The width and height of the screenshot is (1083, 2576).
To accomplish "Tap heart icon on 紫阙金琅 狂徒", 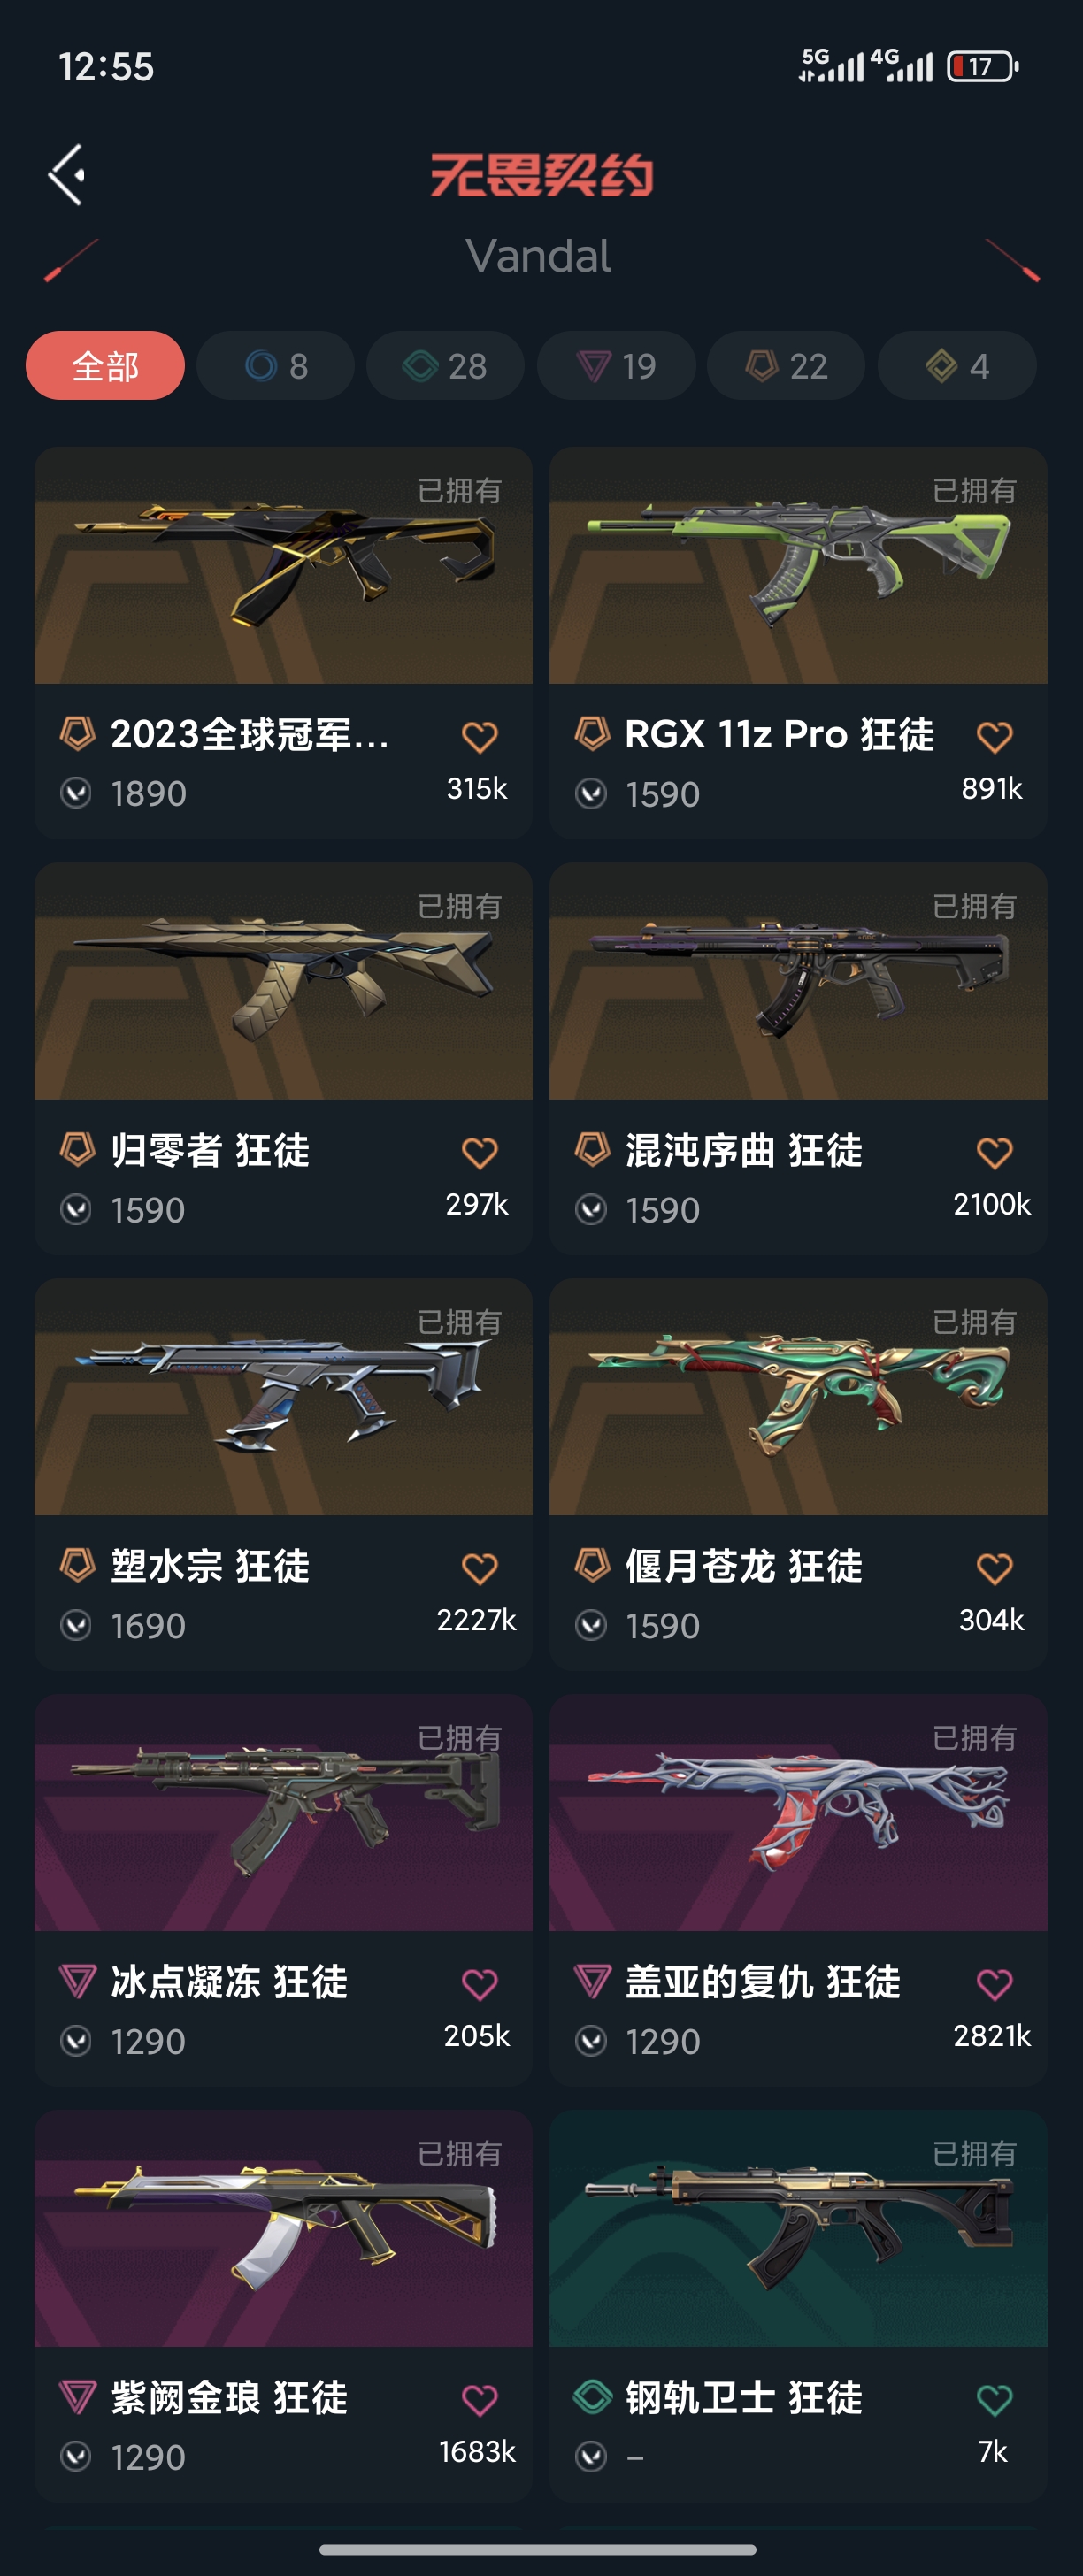I will click(480, 2400).
